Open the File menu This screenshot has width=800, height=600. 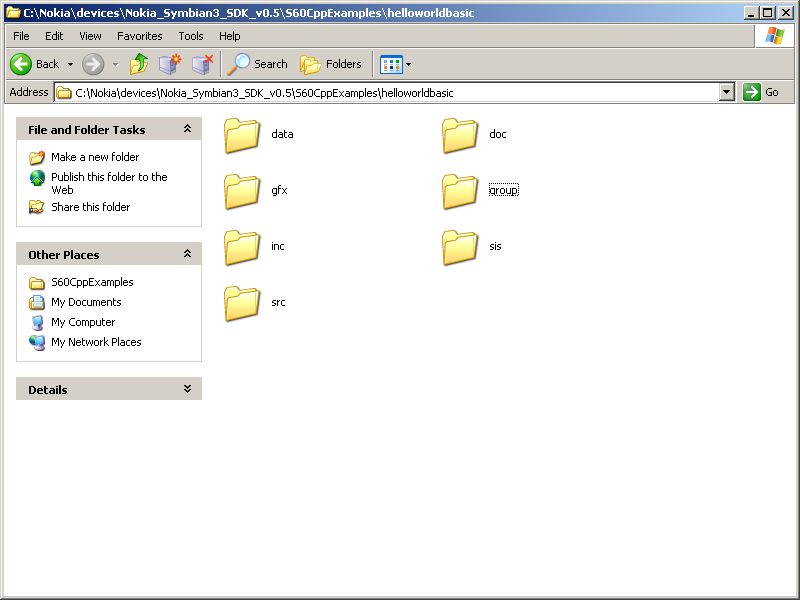[21, 36]
